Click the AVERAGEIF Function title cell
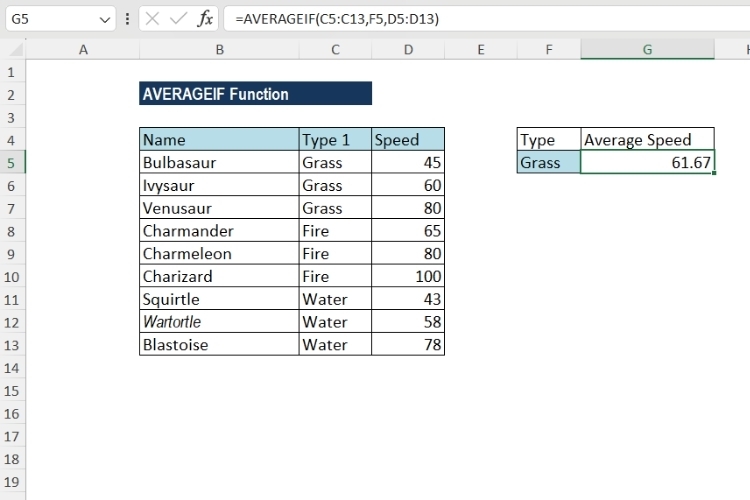The height and width of the screenshot is (500, 750). point(255,93)
